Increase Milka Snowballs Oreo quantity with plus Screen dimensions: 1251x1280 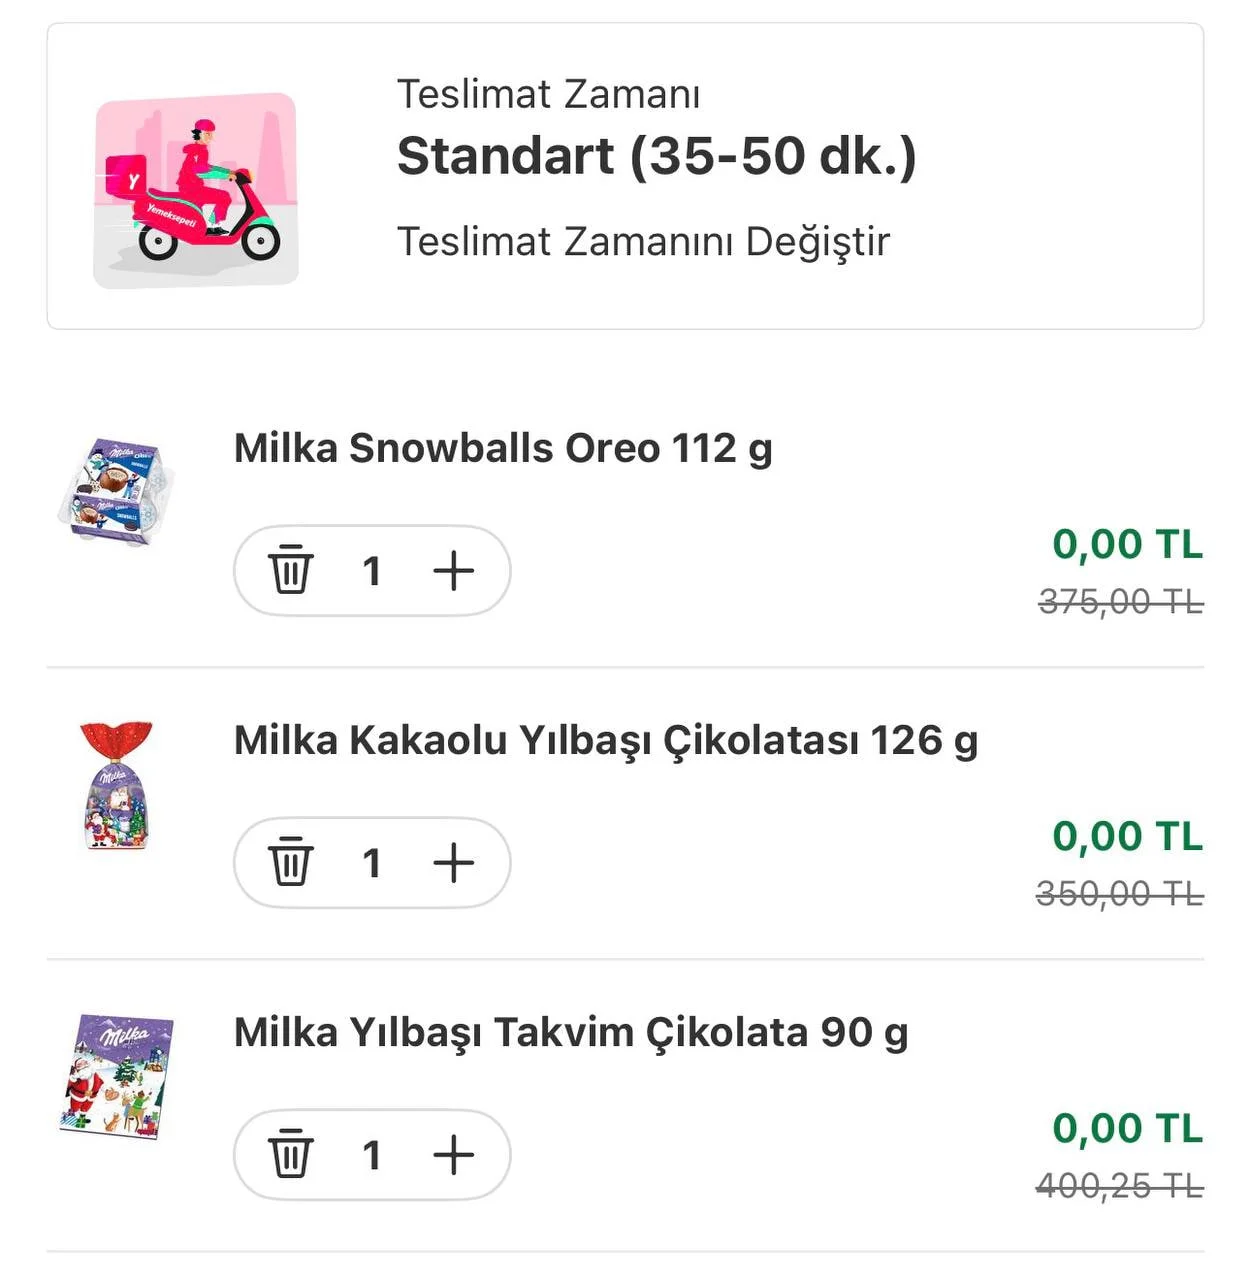(453, 571)
